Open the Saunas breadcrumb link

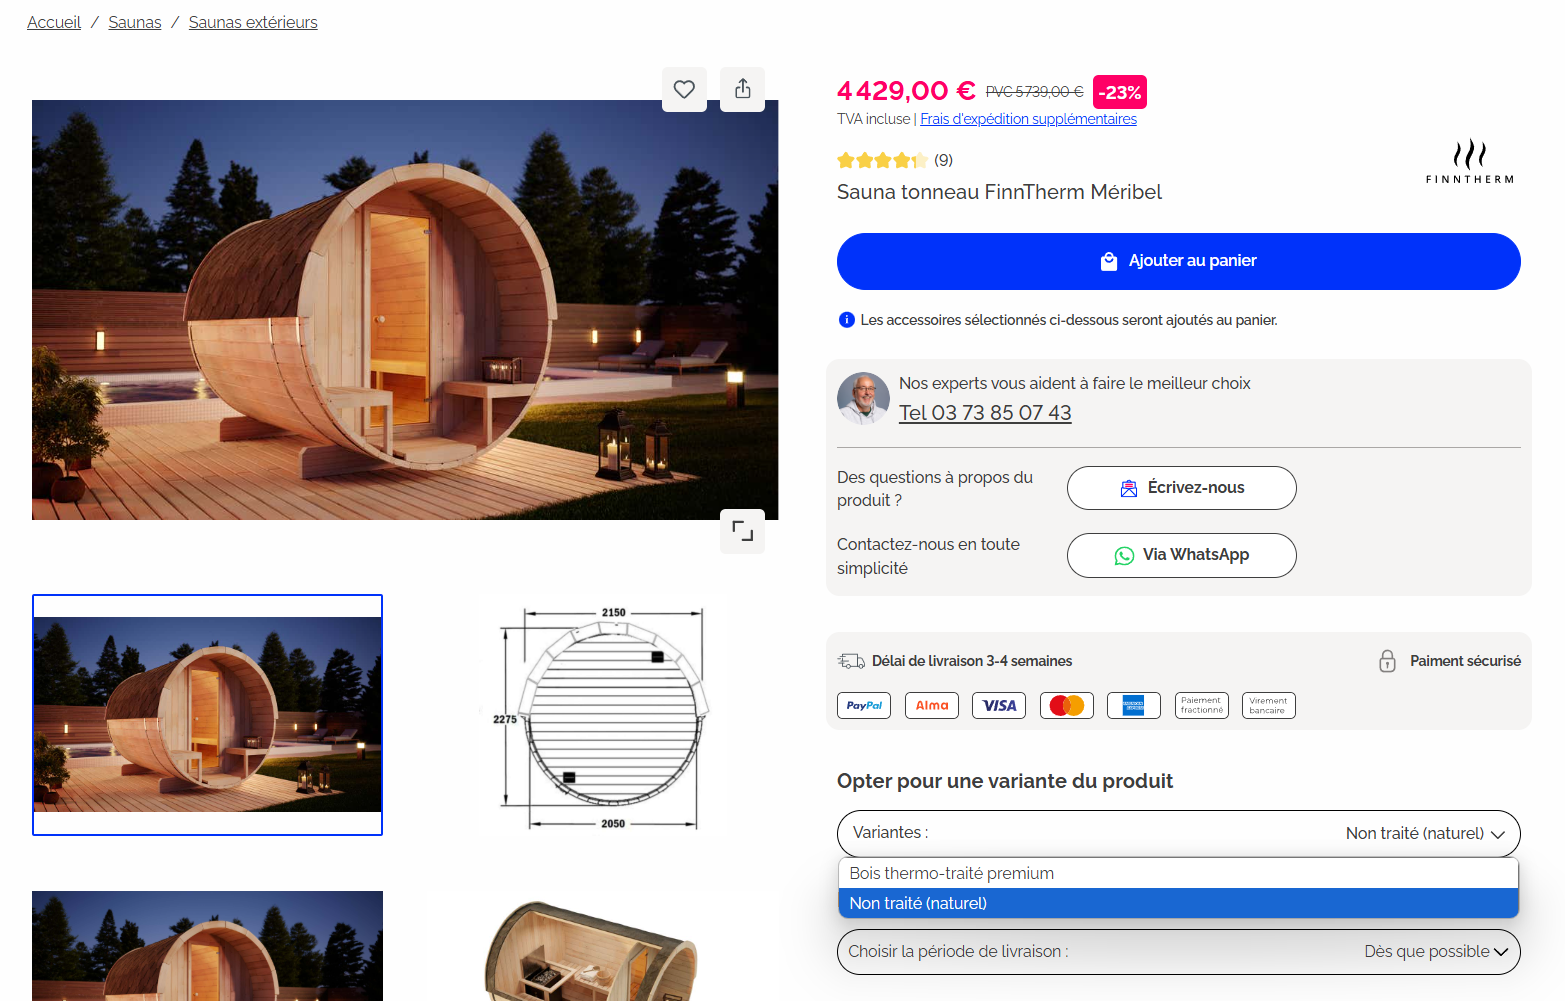click(x=135, y=22)
